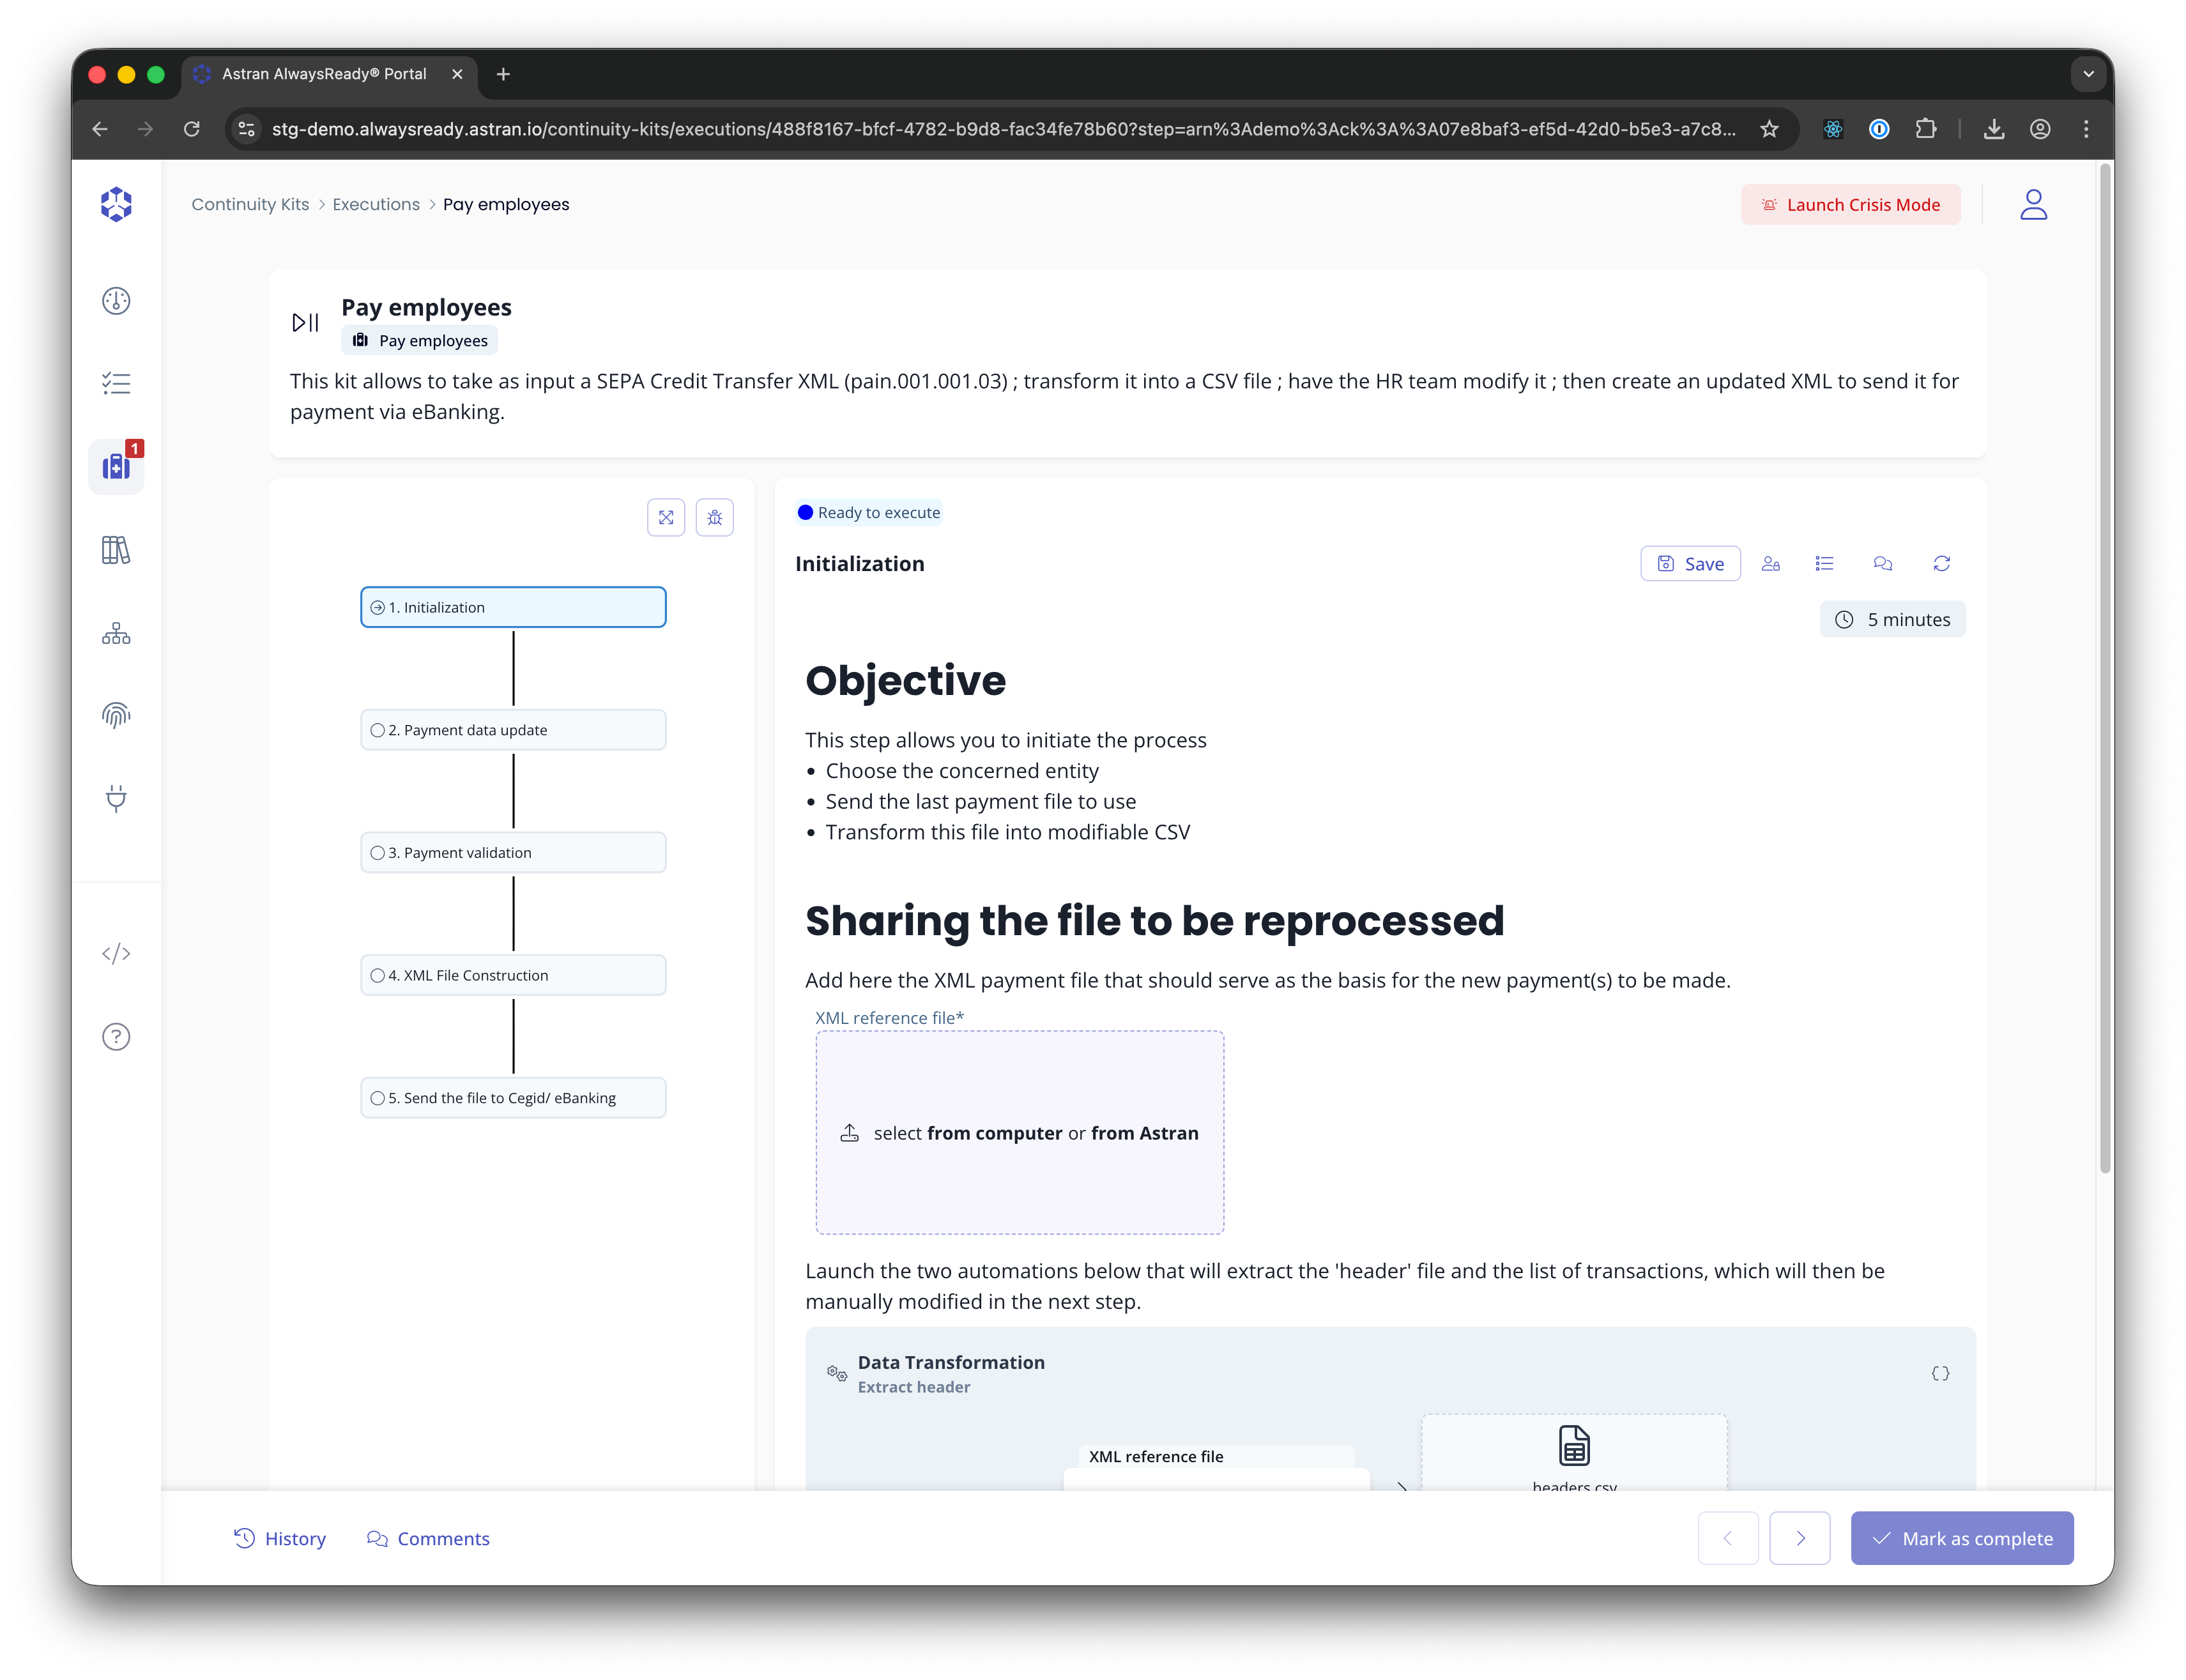Open the assign users icon beside Save
This screenshot has width=2186, height=1680.
[1771, 564]
